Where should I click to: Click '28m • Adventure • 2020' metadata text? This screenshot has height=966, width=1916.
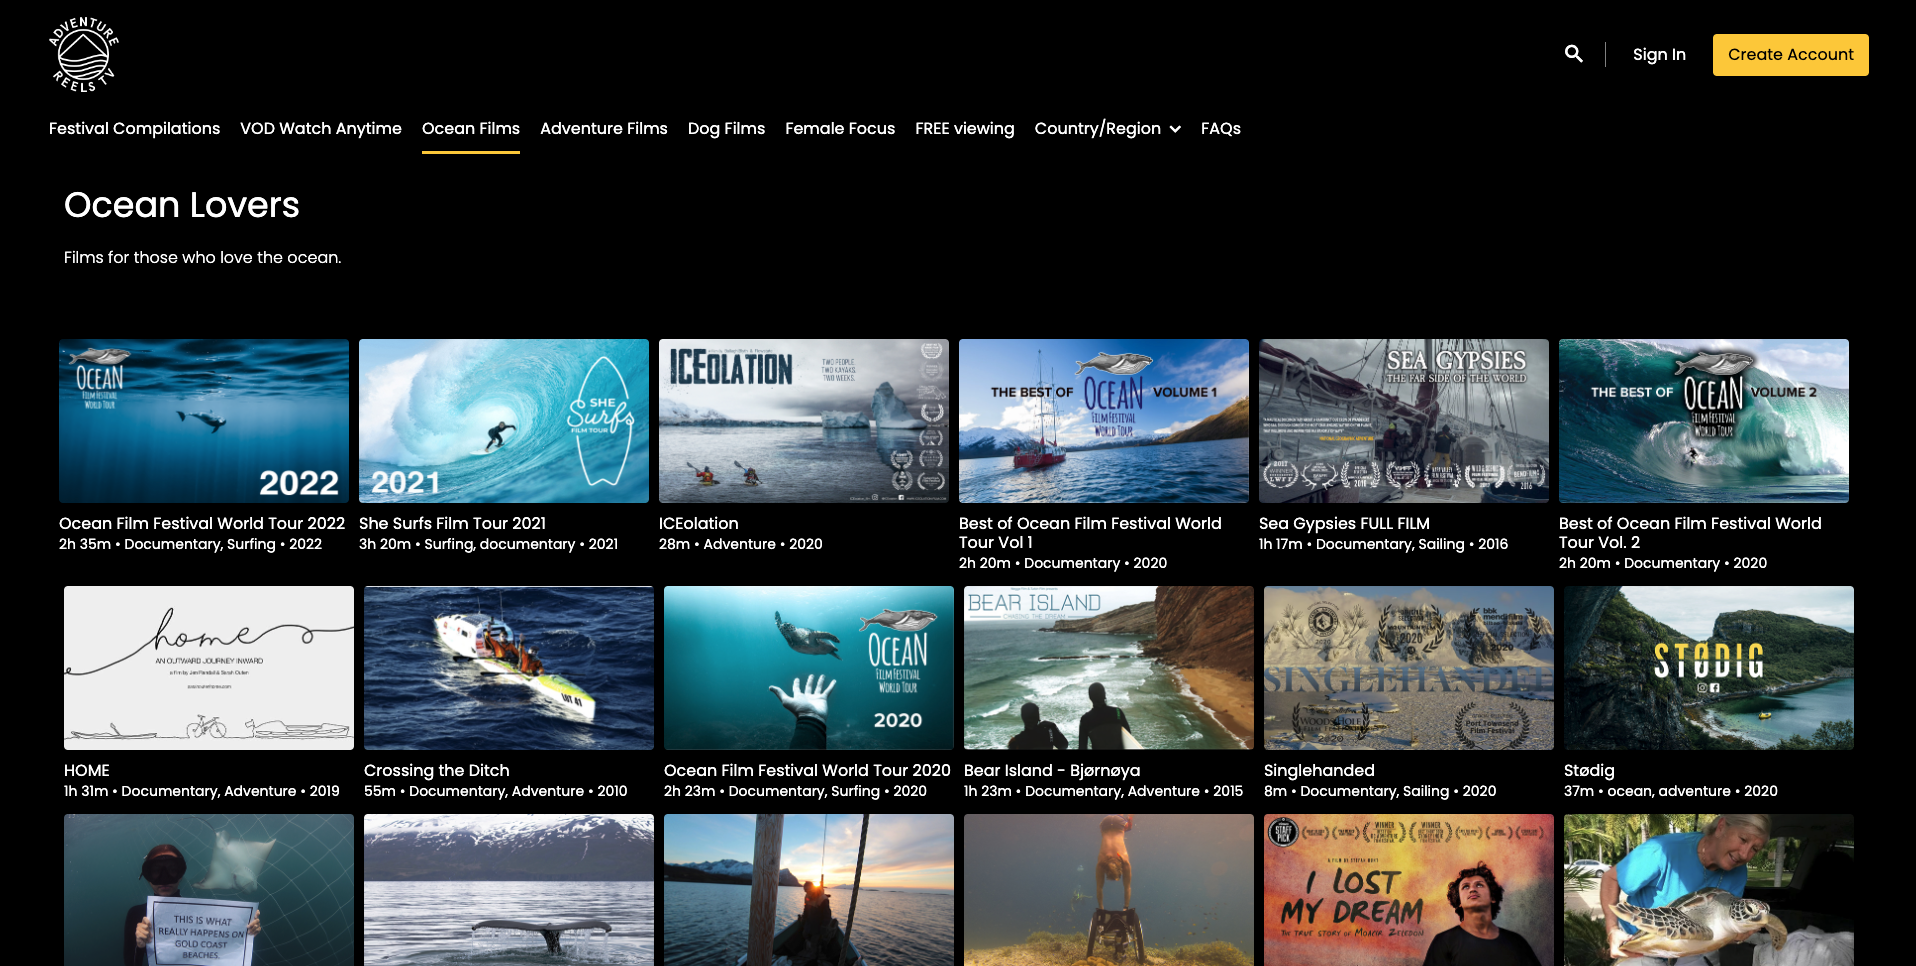pyautogui.click(x=740, y=544)
